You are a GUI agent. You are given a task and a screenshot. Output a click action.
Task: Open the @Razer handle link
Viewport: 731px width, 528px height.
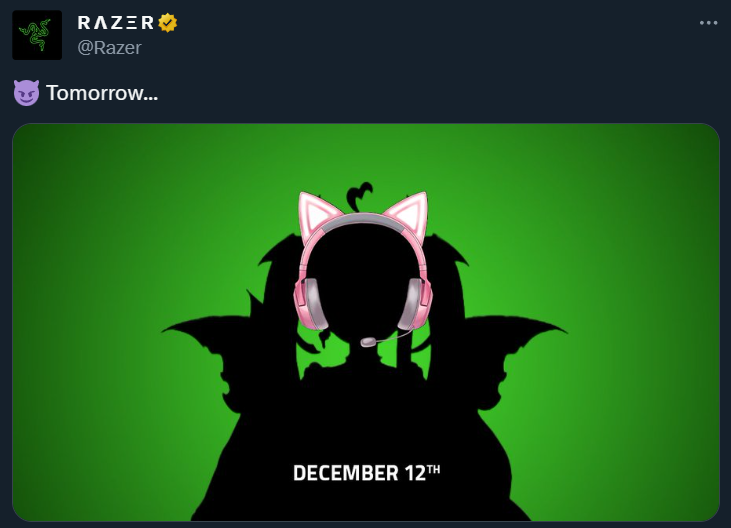(109, 48)
